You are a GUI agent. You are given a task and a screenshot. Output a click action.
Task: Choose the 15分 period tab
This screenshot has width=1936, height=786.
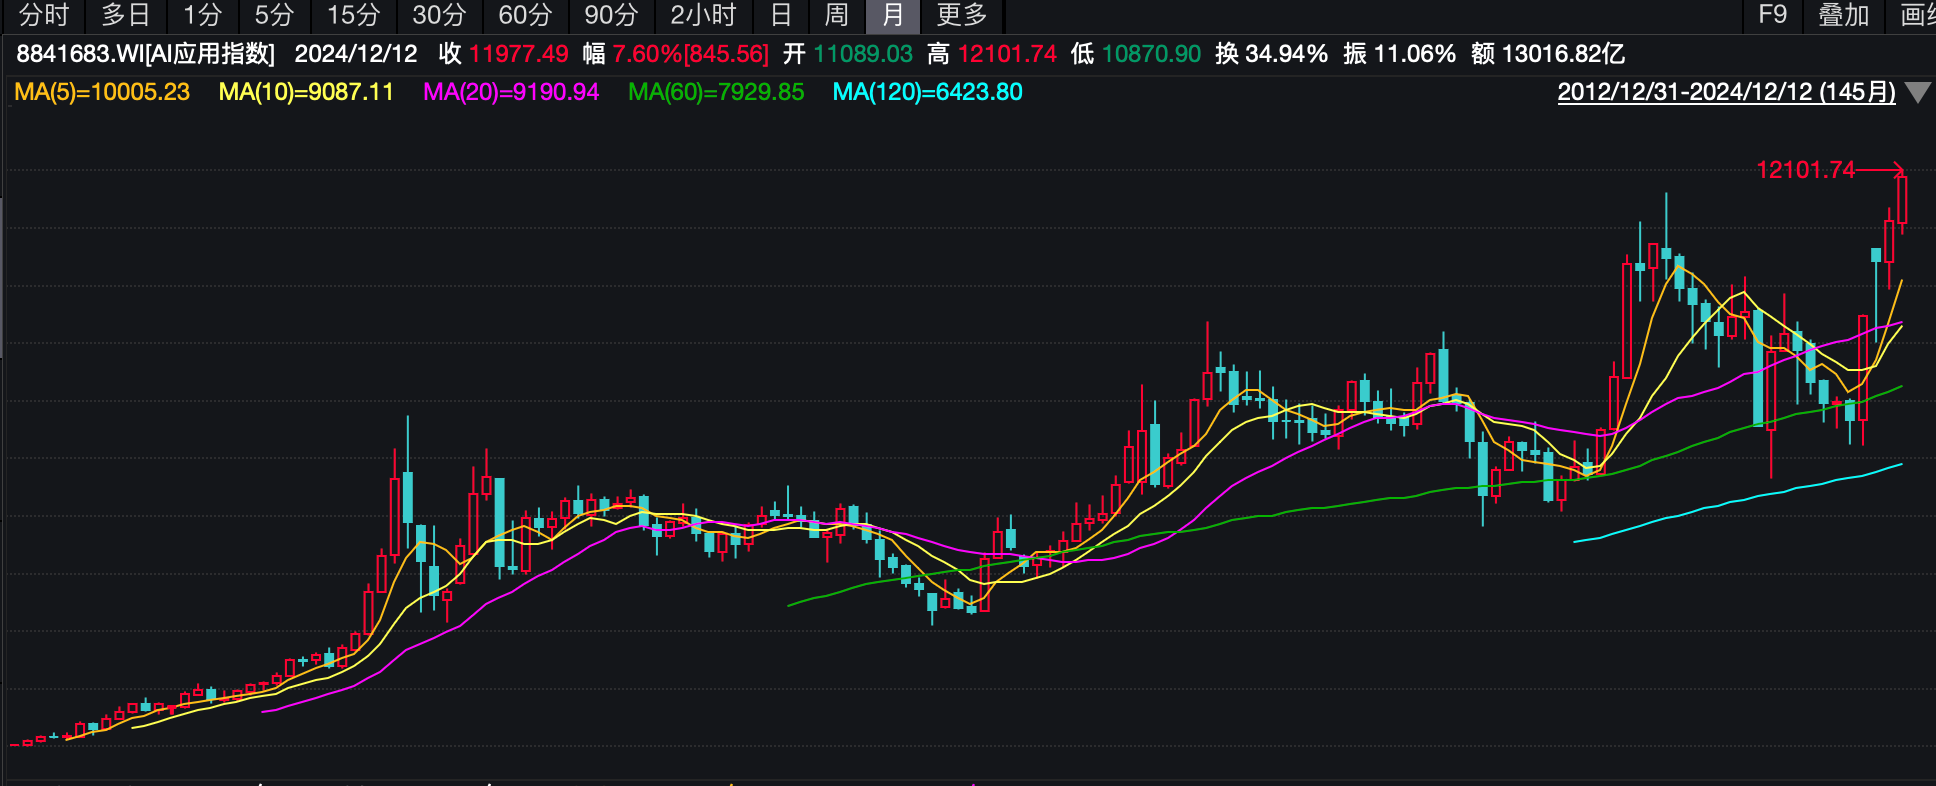click(x=354, y=15)
